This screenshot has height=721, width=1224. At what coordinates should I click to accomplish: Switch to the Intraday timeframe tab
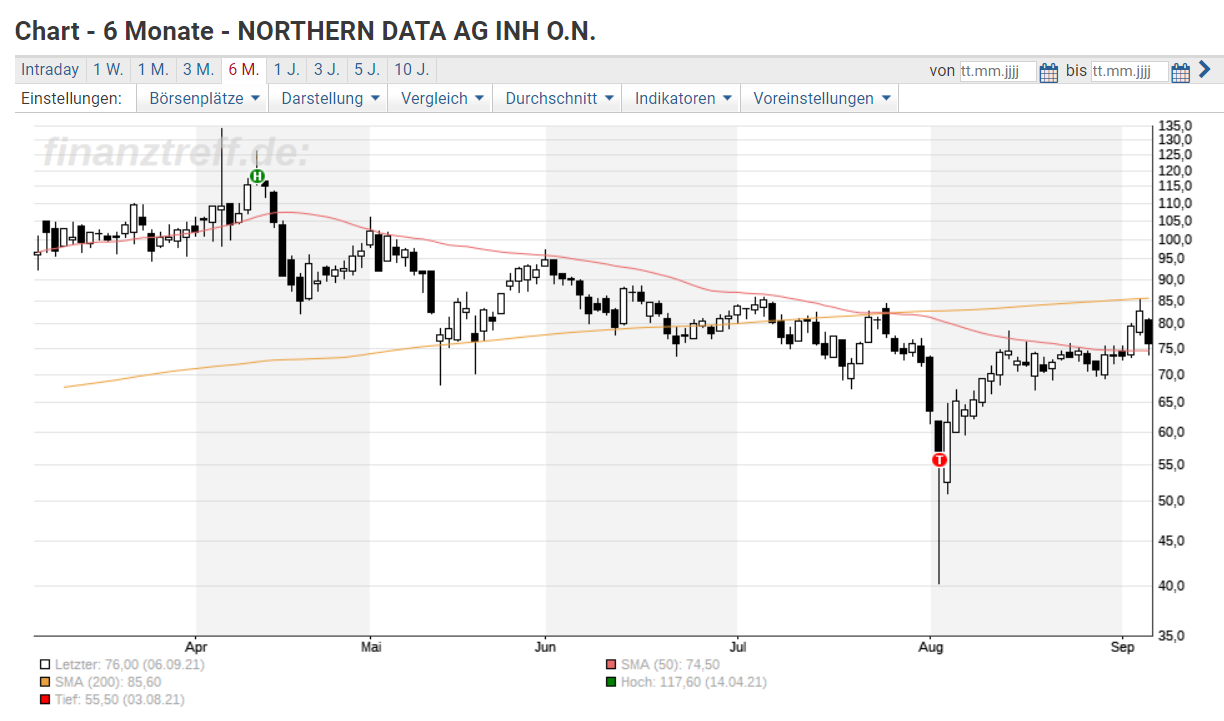[50, 70]
